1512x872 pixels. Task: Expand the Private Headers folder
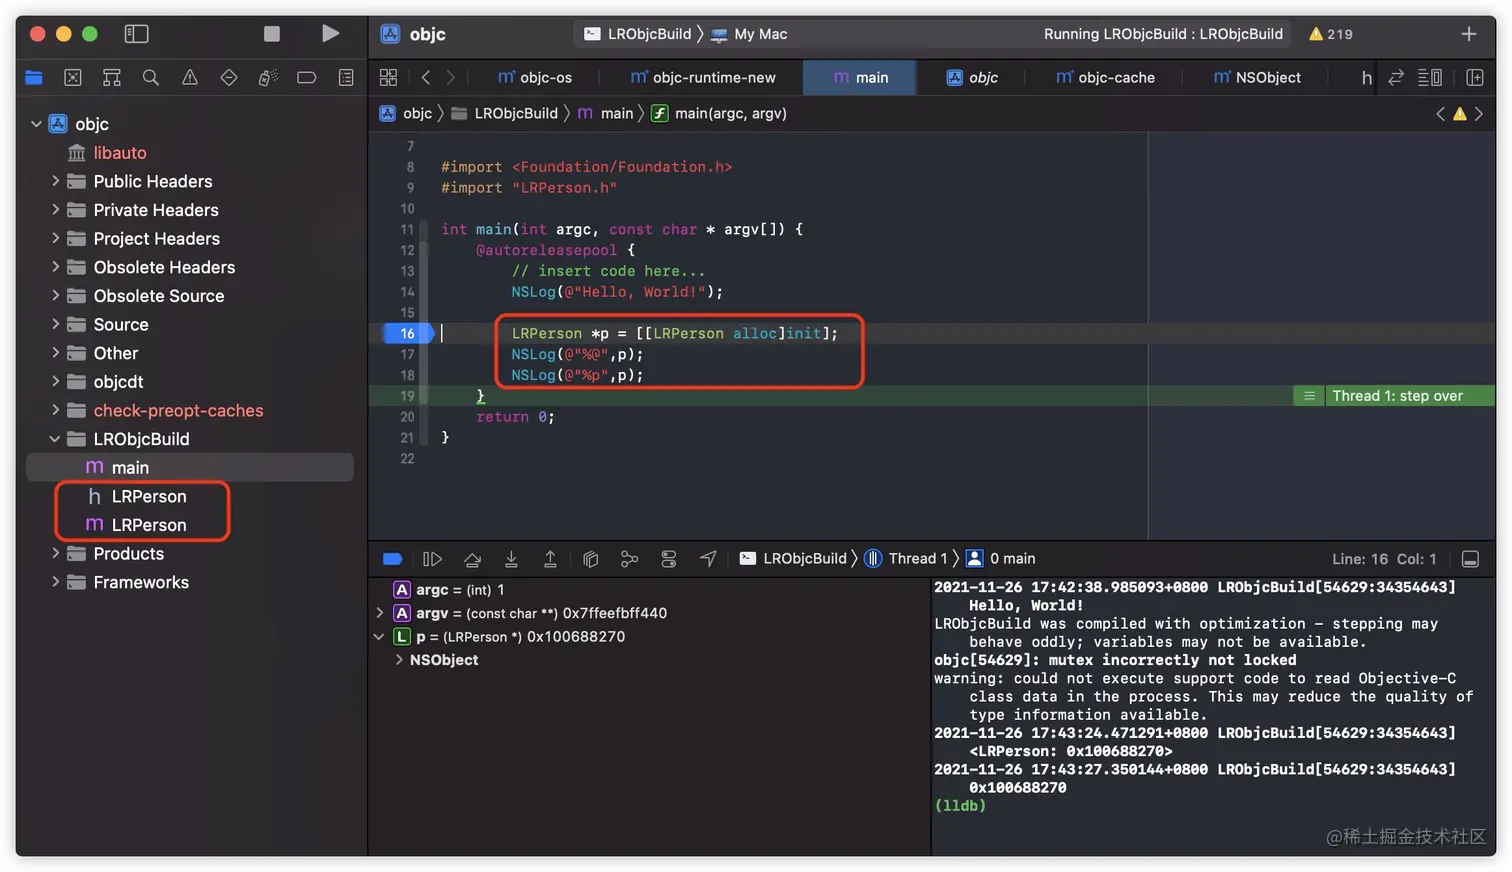pos(56,210)
